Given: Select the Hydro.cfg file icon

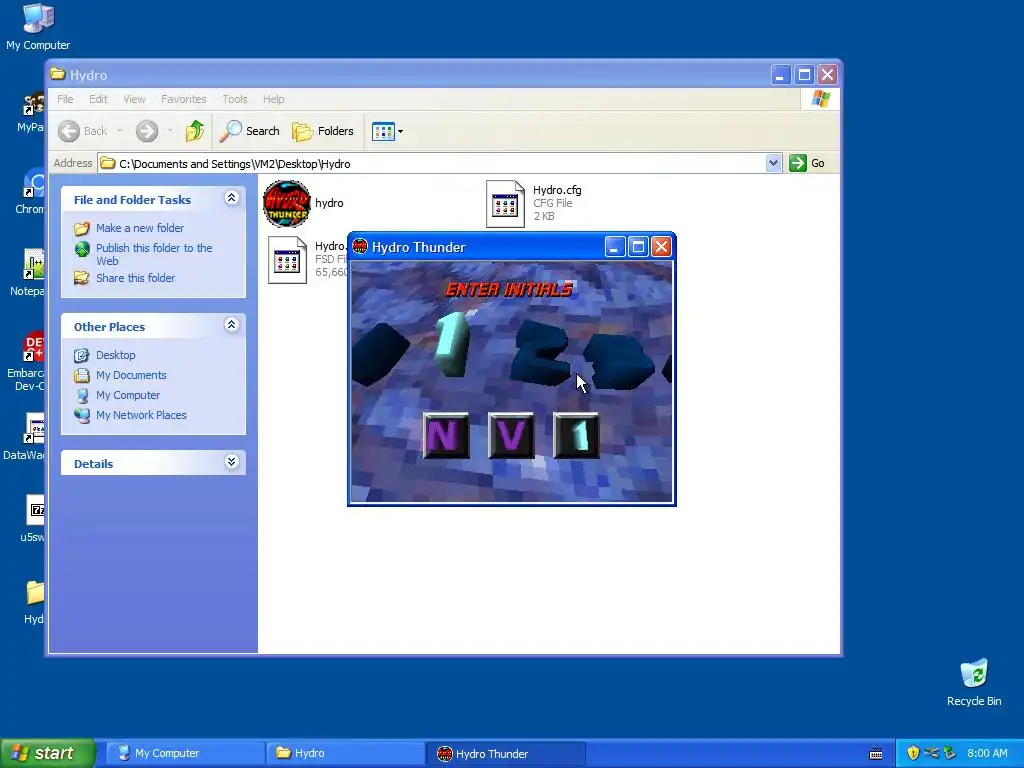Looking at the screenshot, I should pyautogui.click(x=505, y=204).
